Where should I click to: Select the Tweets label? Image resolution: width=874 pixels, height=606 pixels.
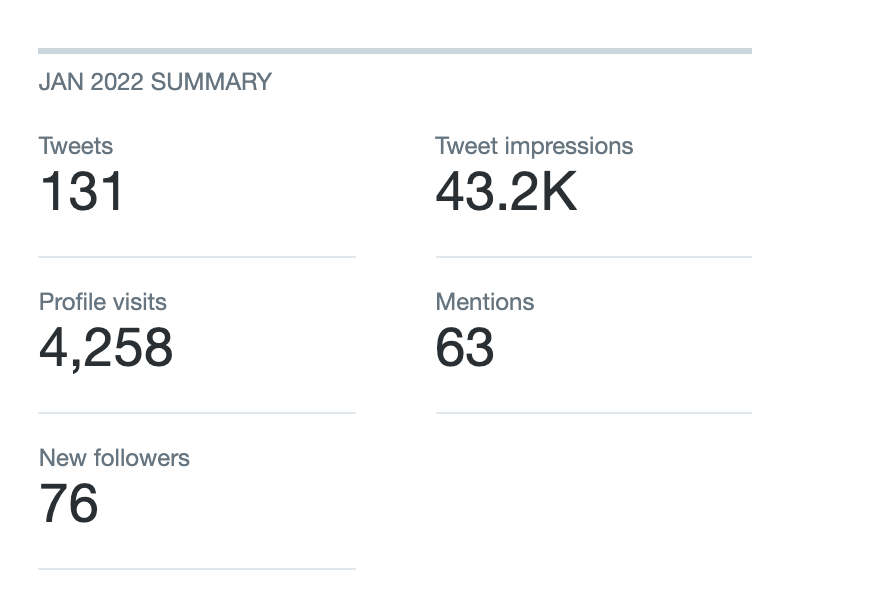click(x=76, y=146)
